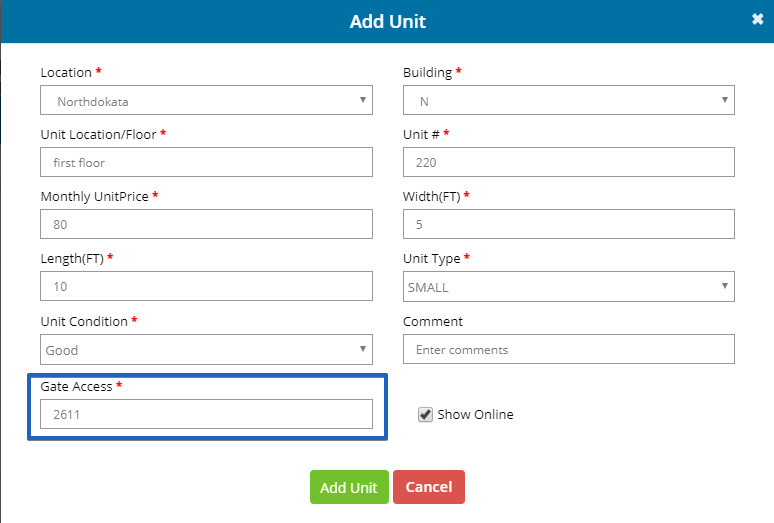774x523 pixels.
Task: Click the red Cancel button
Action: coord(428,487)
